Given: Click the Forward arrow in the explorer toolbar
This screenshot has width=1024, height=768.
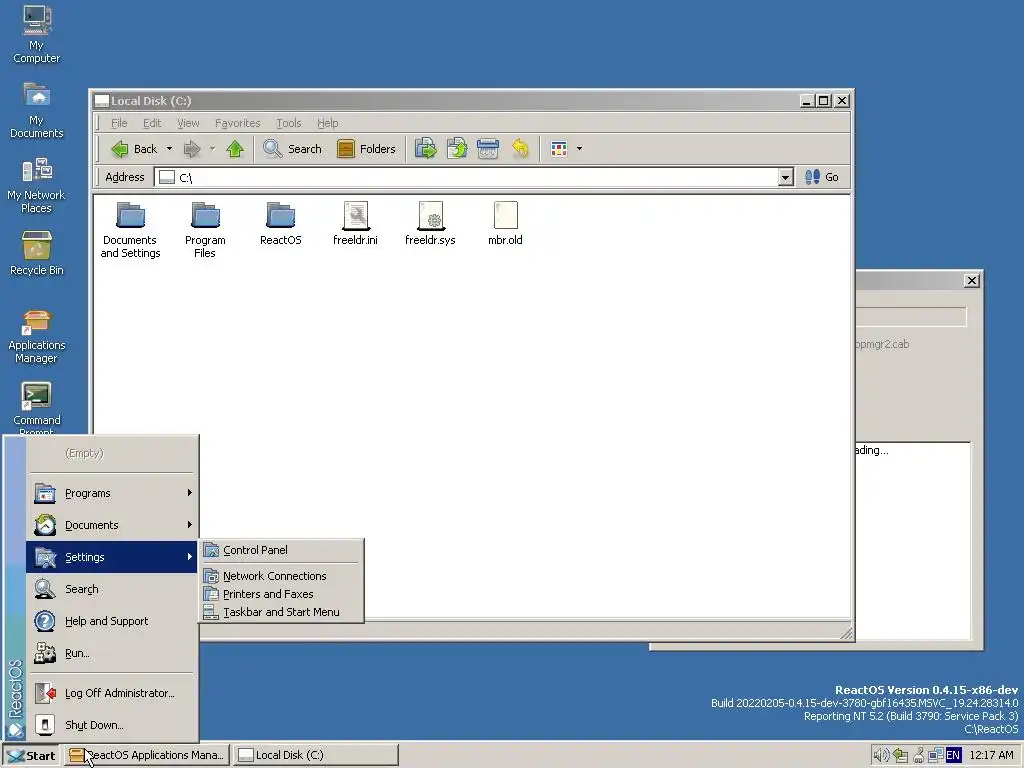Looking at the screenshot, I should [191, 149].
